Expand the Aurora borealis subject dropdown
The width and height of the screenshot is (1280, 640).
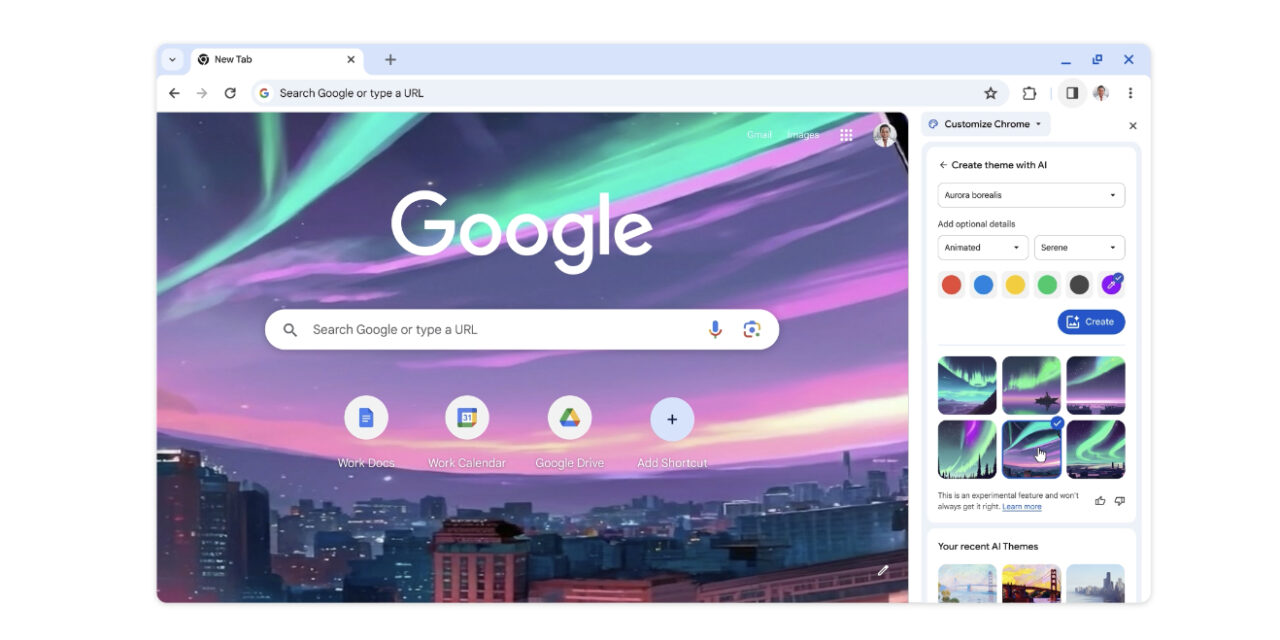coord(1031,195)
